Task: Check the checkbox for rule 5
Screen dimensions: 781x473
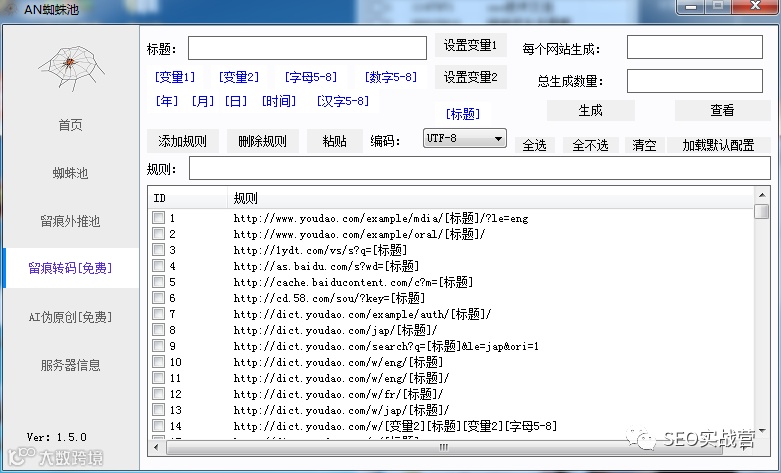Action: tap(158, 281)
